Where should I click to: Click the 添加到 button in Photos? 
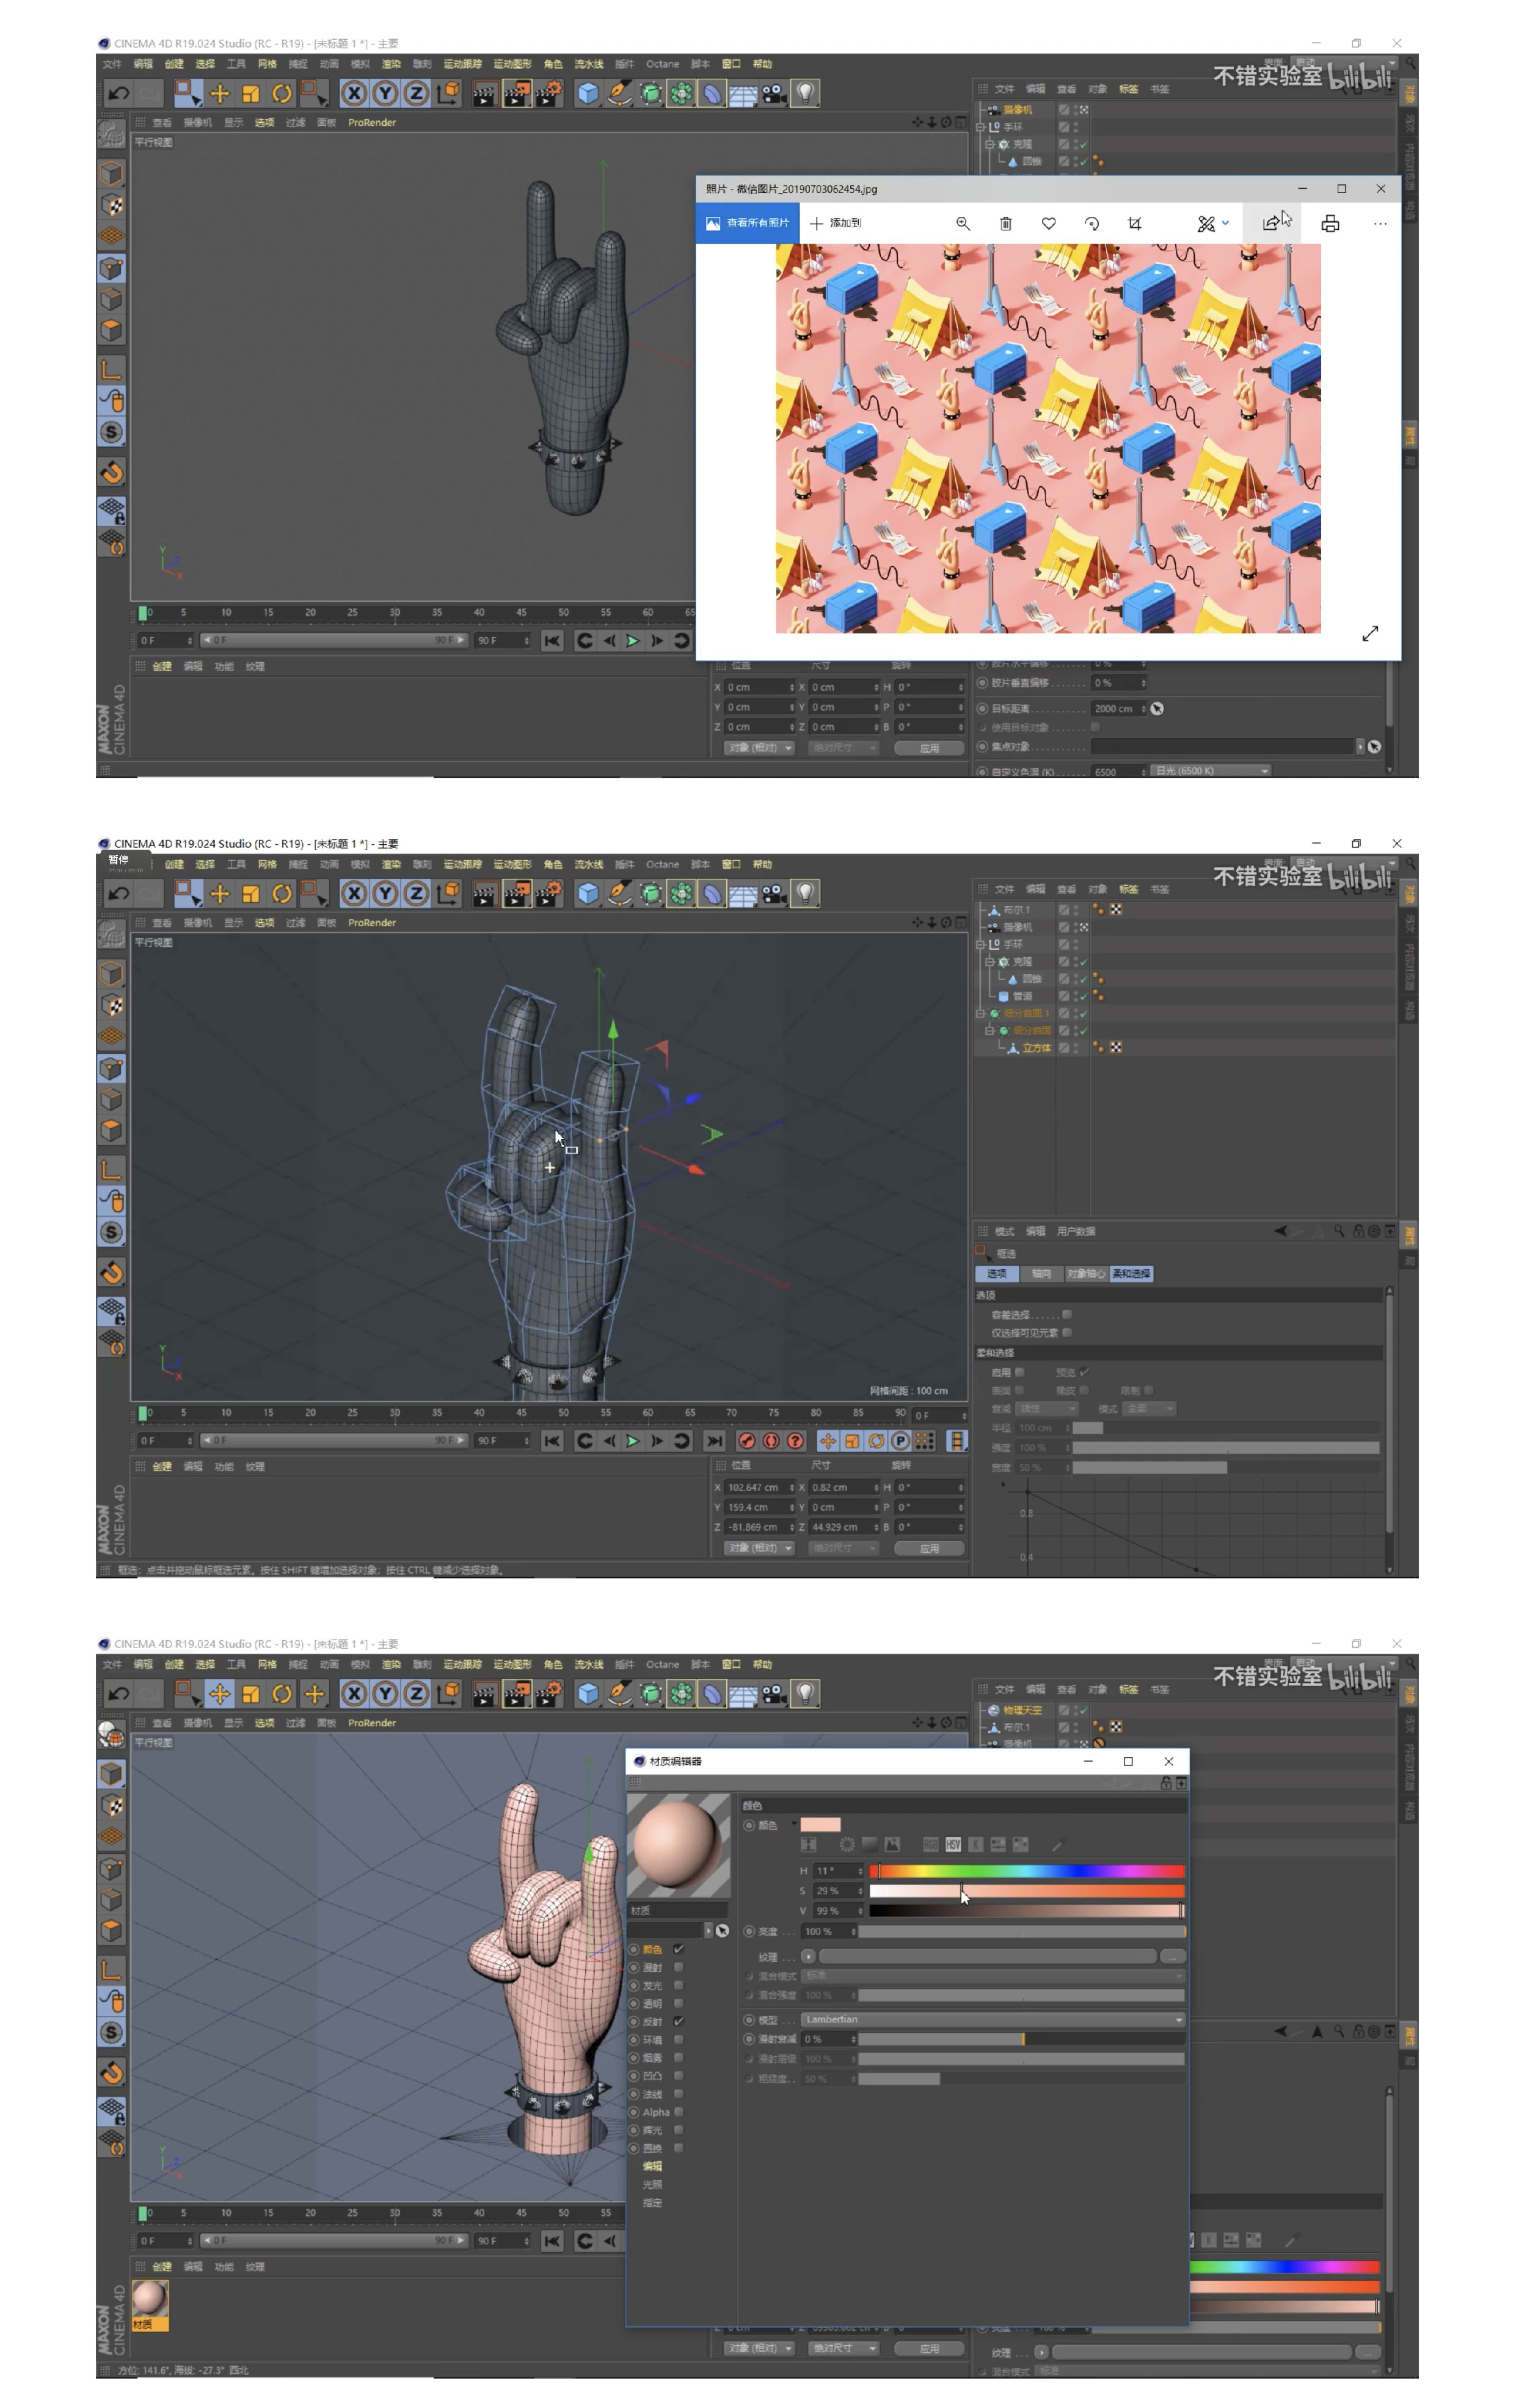coord(835,223)
